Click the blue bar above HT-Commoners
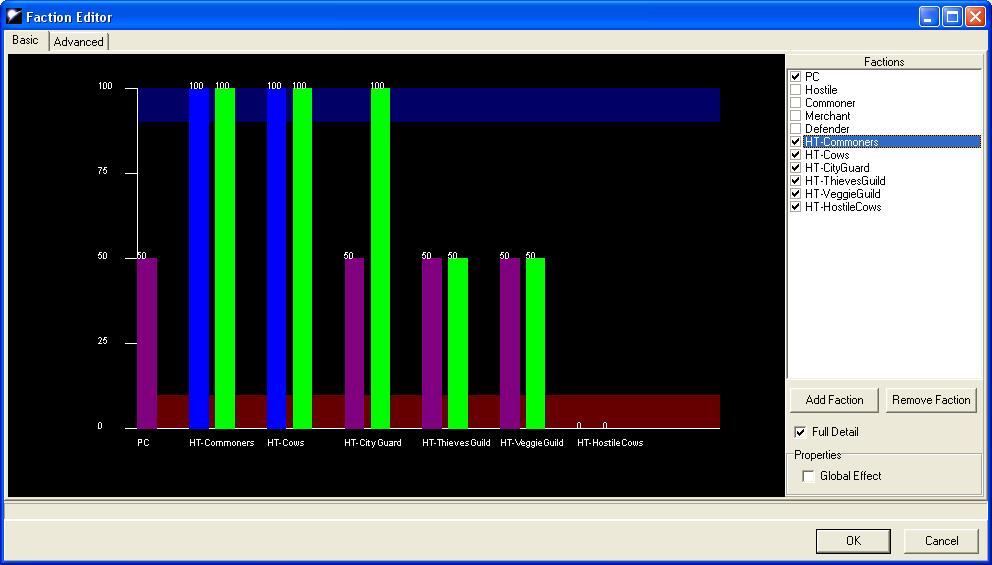The width and height of the screenshot is (992, 565). (199, 258)
